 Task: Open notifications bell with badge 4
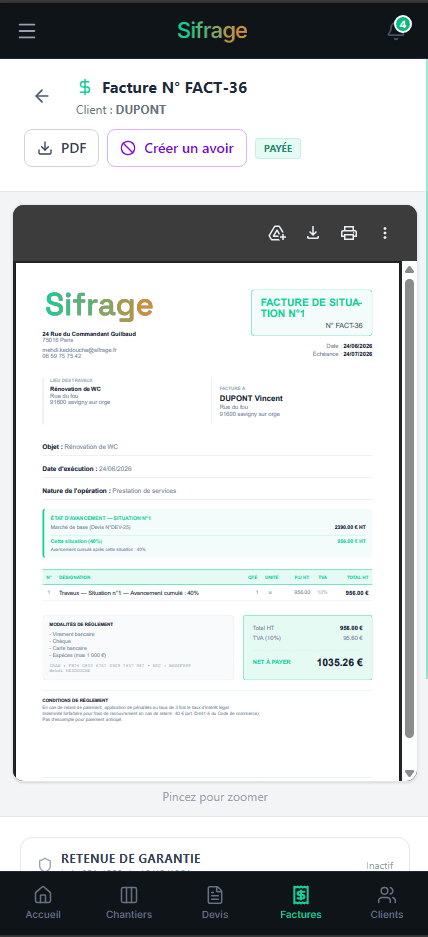click(x=397, y=29)
